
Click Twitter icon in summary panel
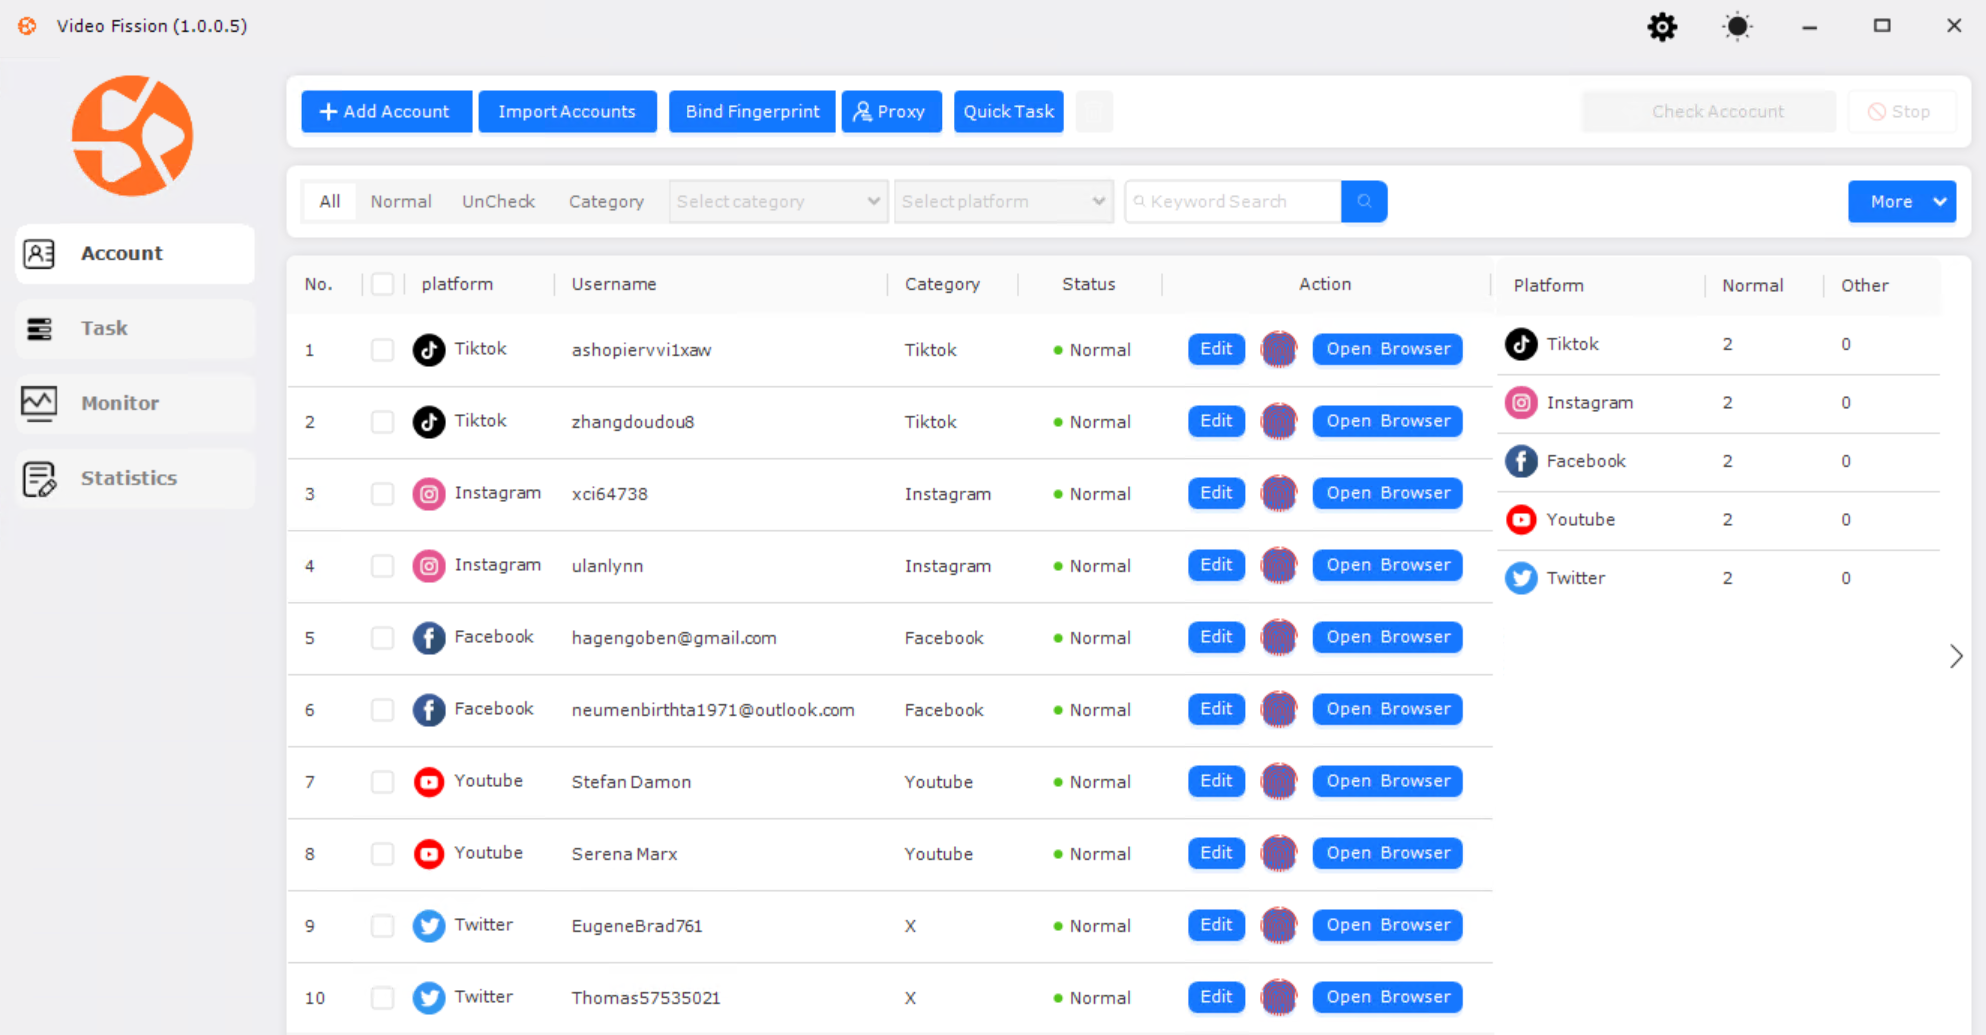[1521, 578]
